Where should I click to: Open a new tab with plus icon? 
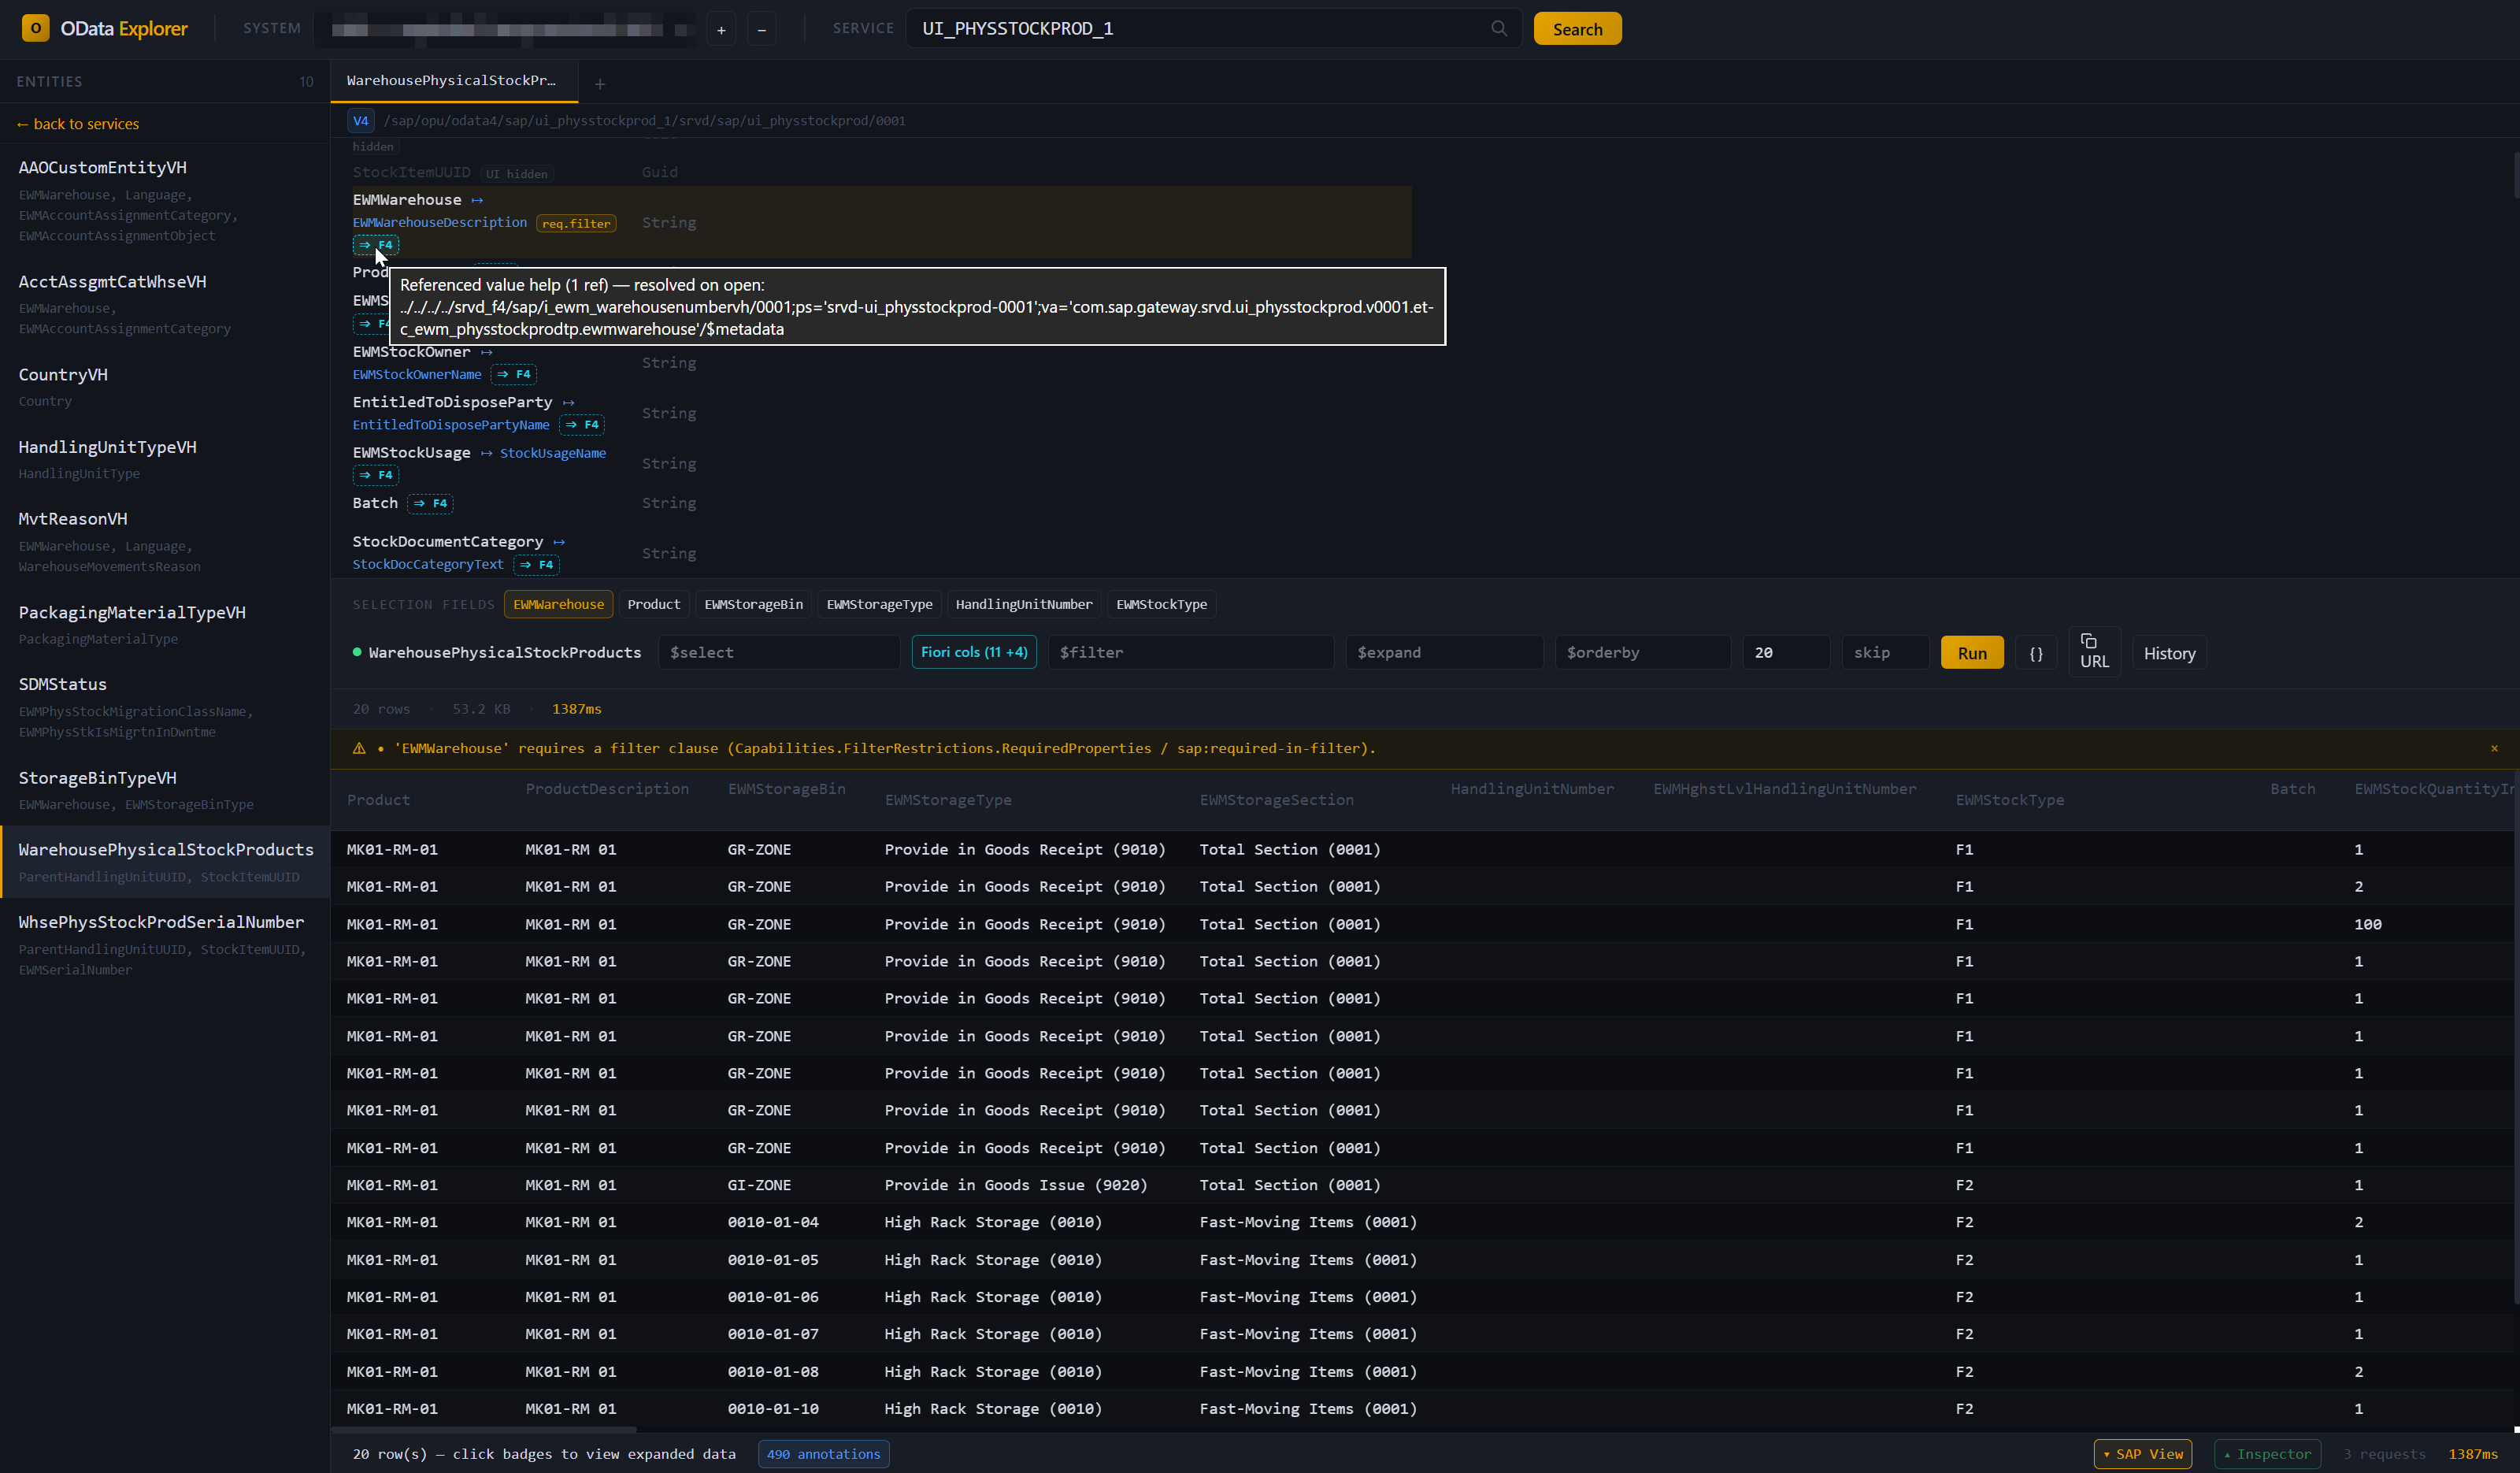[600, 84]
